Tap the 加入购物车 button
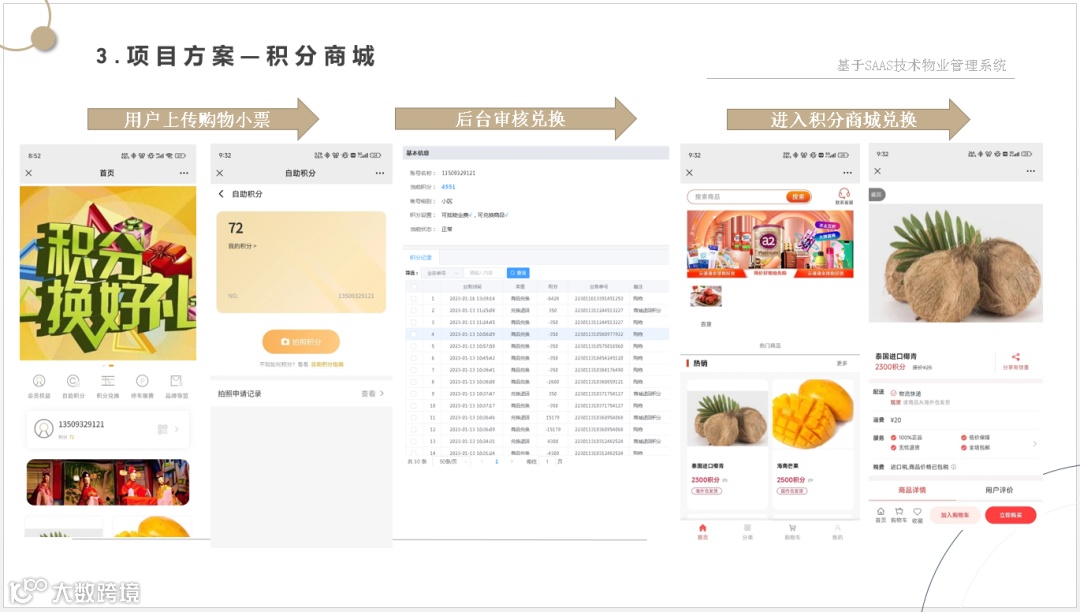 tap(955, 515)
